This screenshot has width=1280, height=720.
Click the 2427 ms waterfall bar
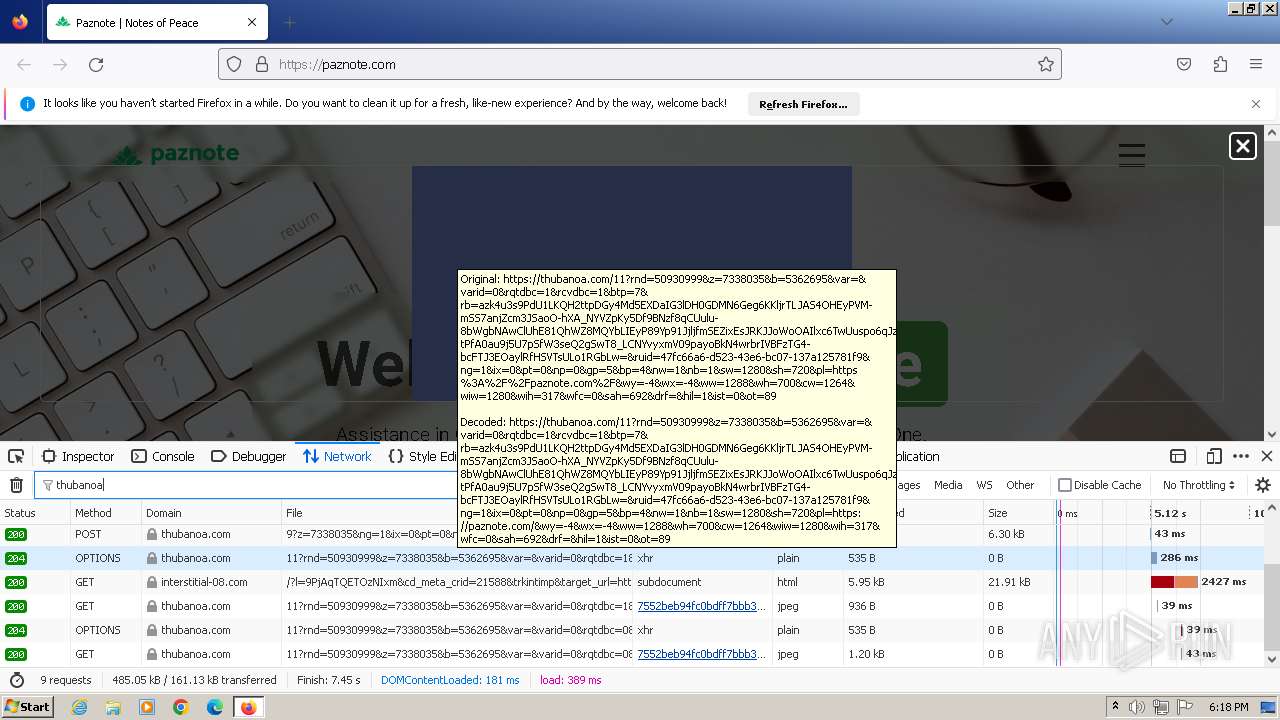1174,582
